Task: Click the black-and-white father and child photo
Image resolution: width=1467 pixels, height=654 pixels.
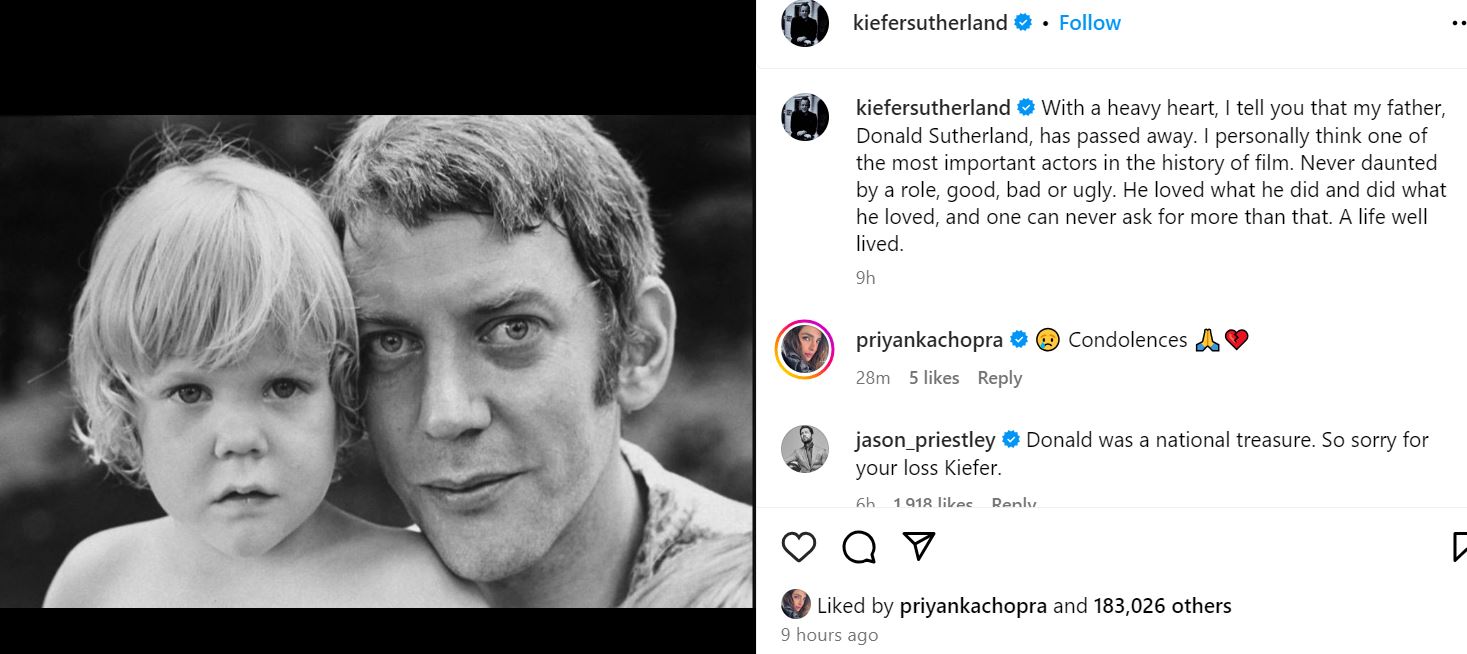Action: (x=377, y=361)
